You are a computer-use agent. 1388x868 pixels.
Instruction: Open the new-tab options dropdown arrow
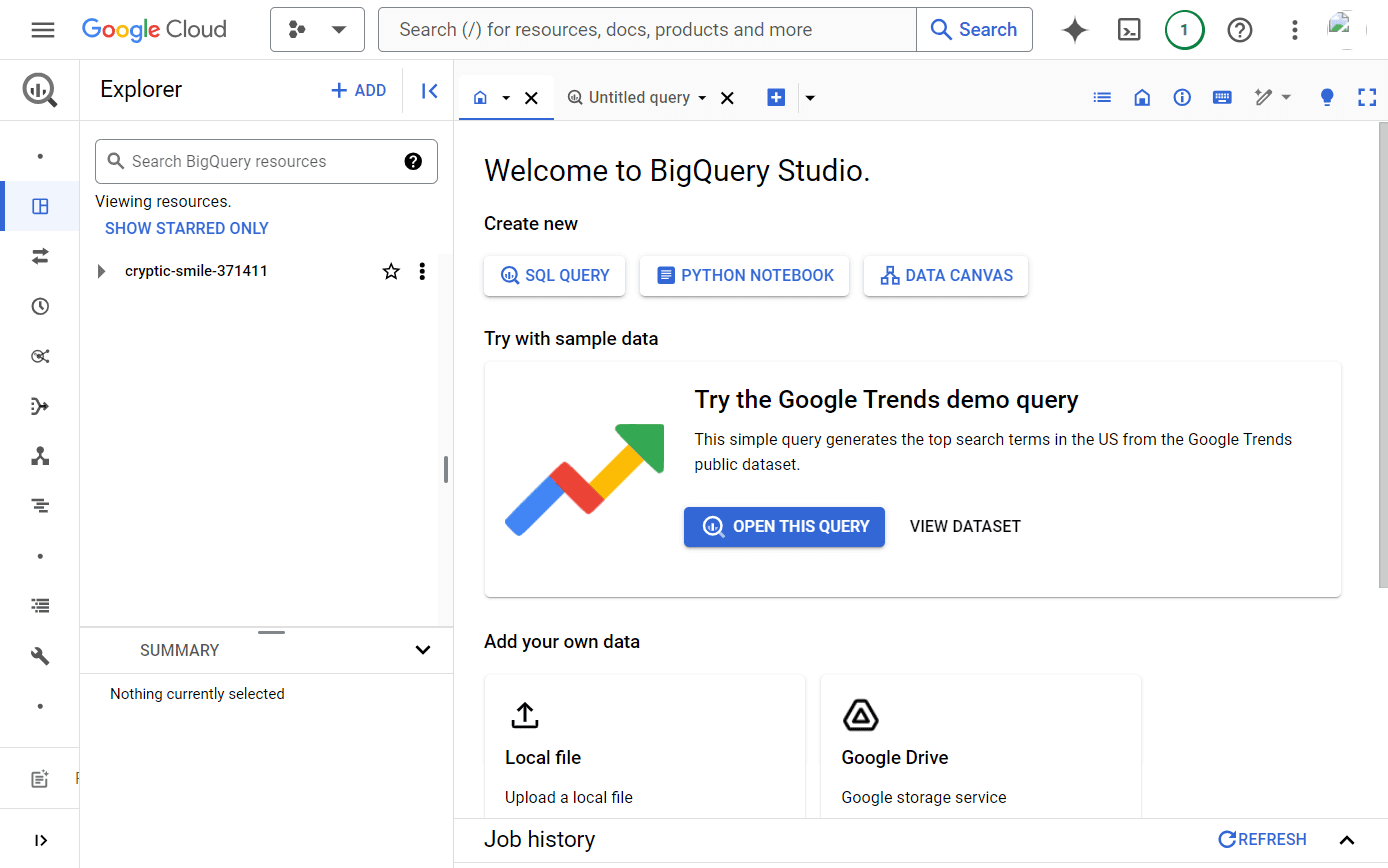[810, 98]
